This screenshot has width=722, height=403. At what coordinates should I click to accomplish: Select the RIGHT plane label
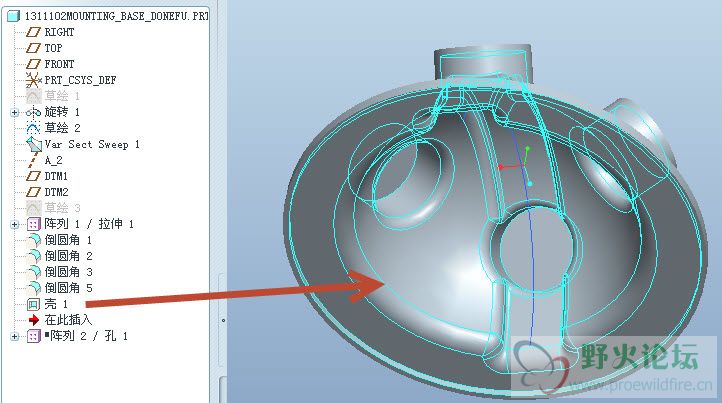59,32
